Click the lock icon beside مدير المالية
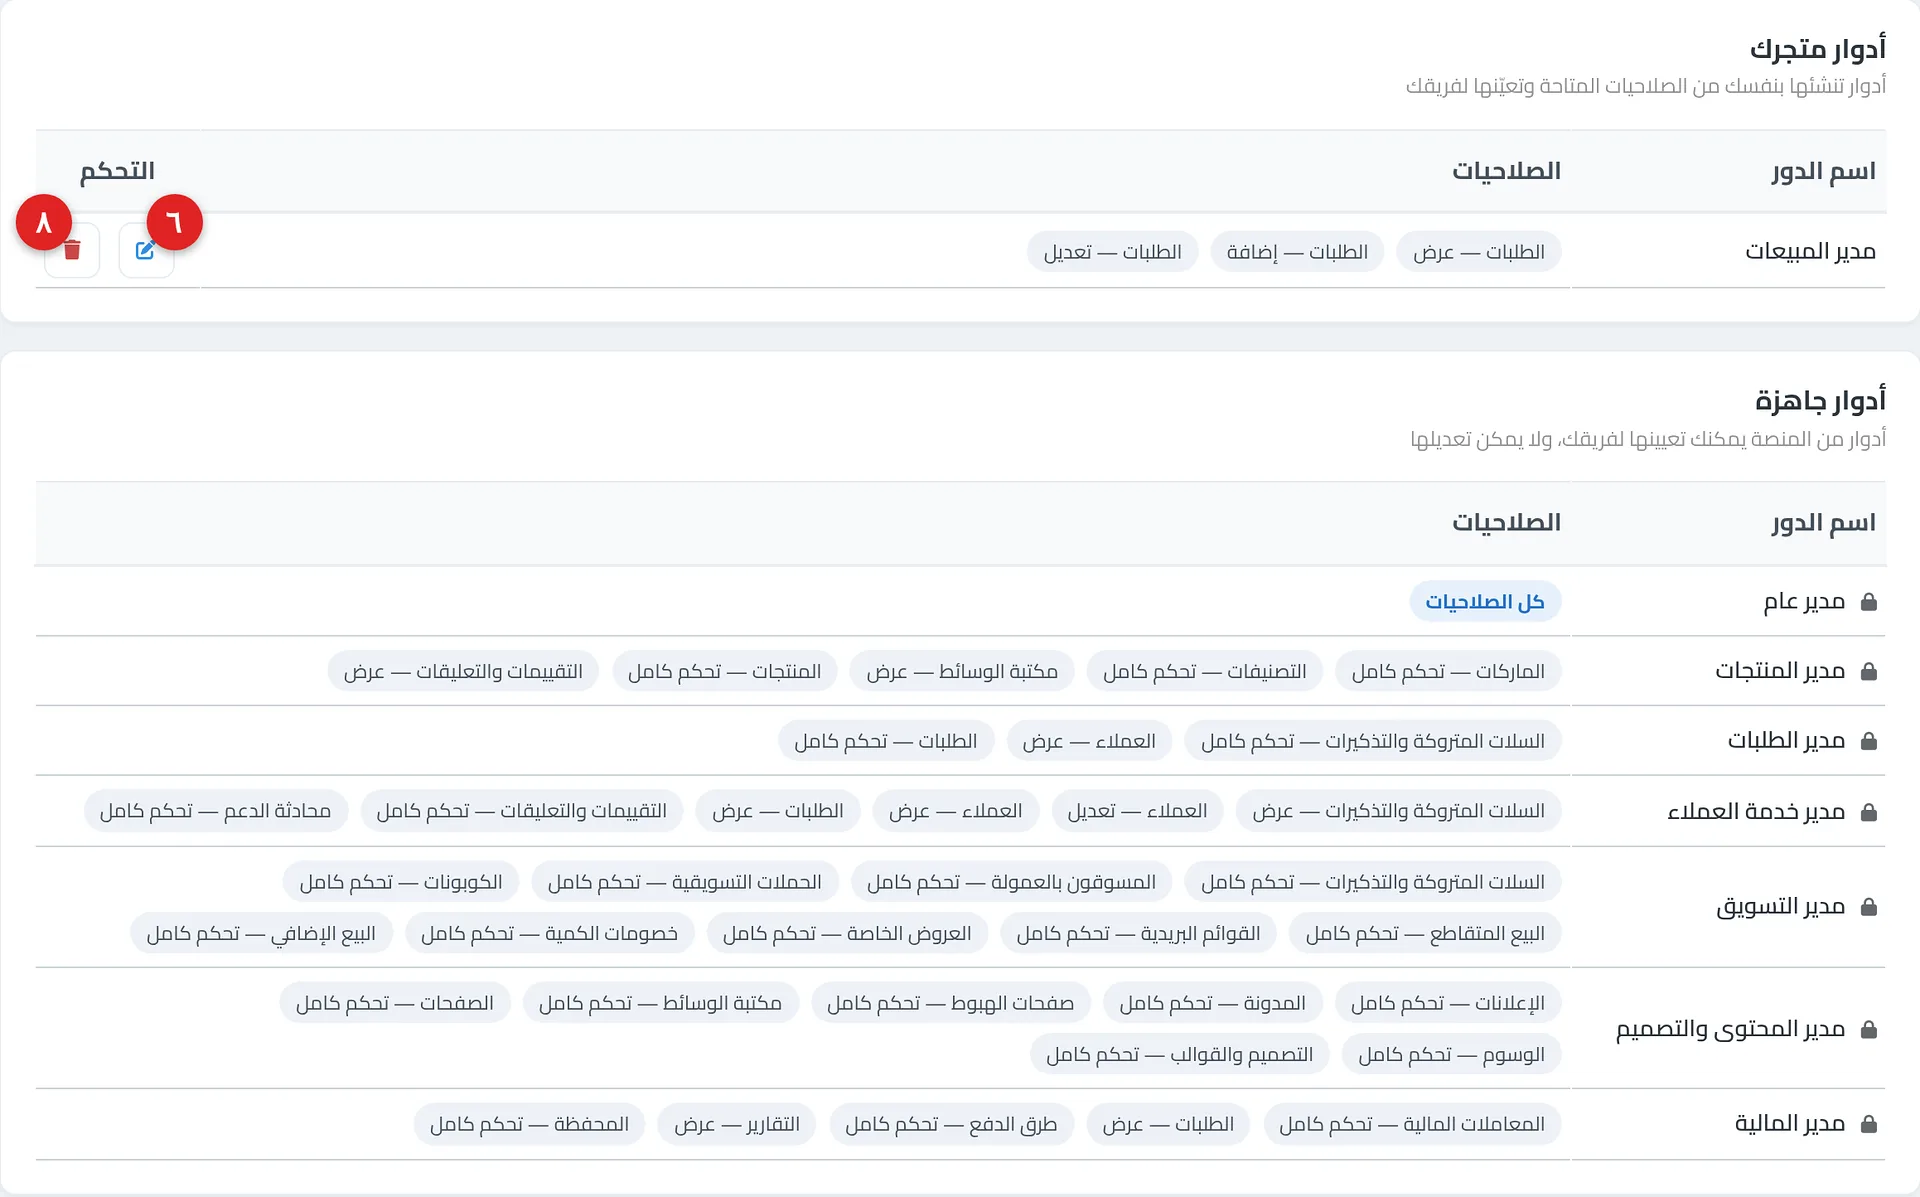This screenshot has height=1197, width=1920. click(x=1868, y=1124)
